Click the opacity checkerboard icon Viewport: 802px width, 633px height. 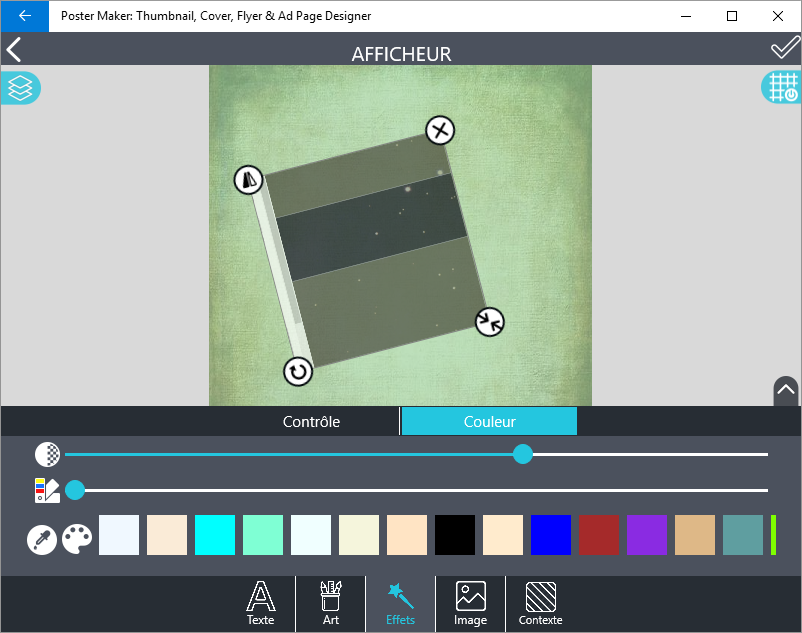click(x=48, y=454)
